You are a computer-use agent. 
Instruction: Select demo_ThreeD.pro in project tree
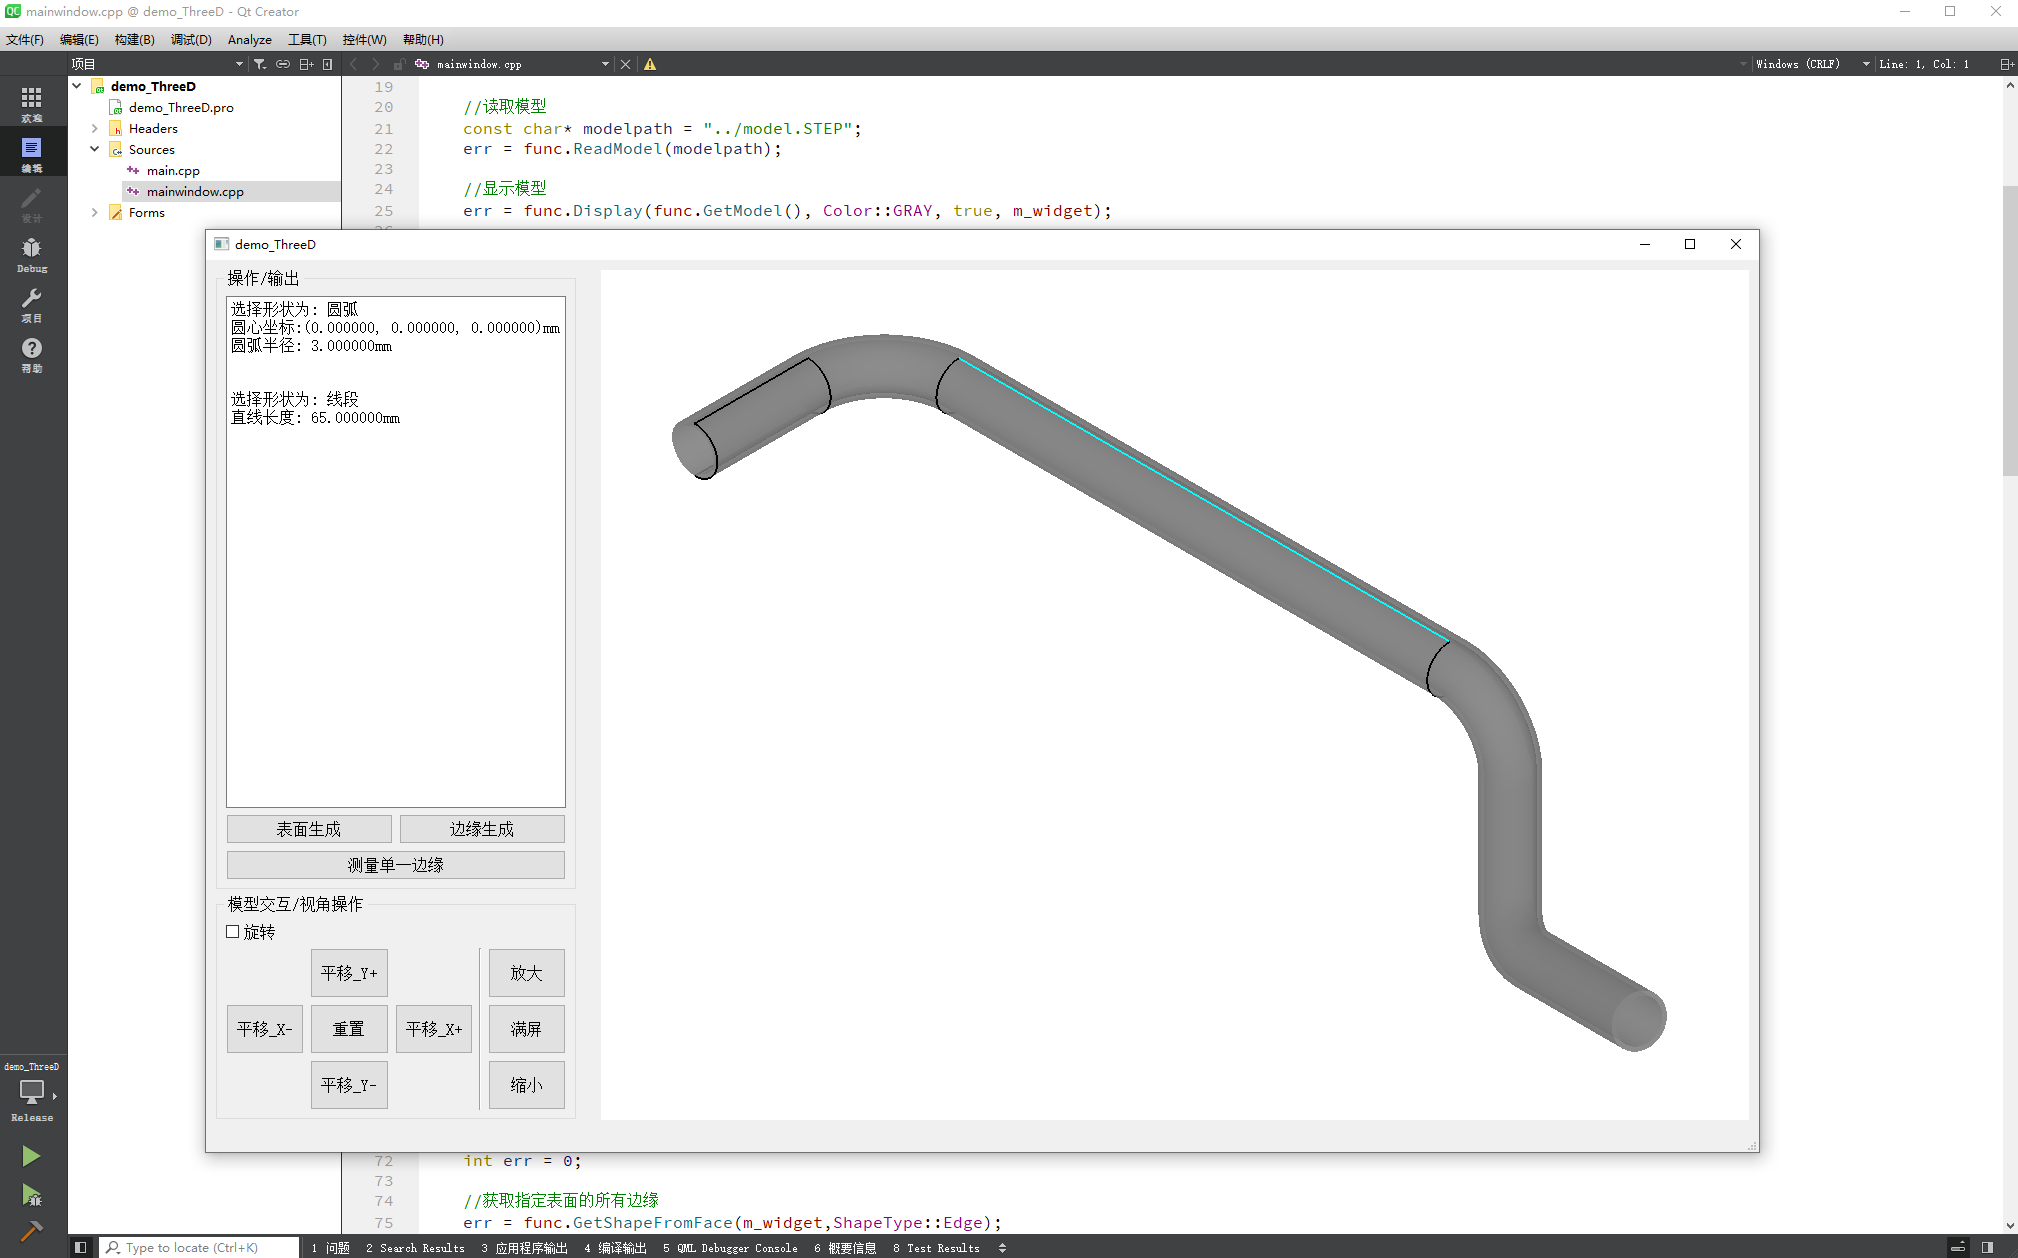pos(181,107)
